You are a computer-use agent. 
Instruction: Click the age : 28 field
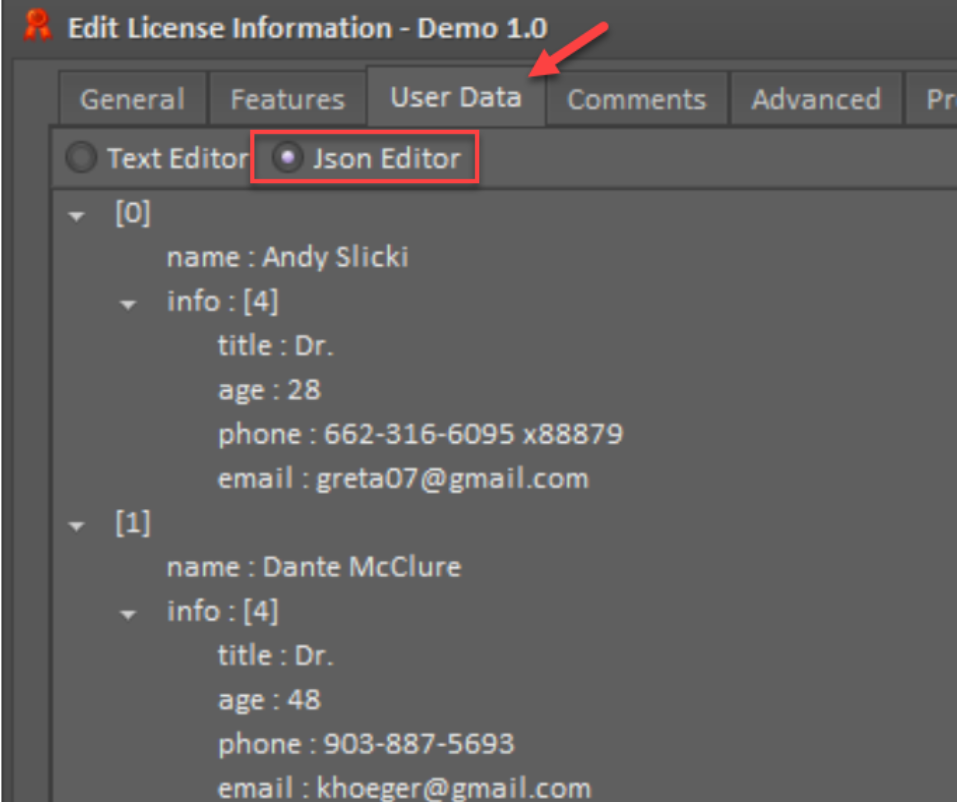pyautogui.click(x=269, y=389)
